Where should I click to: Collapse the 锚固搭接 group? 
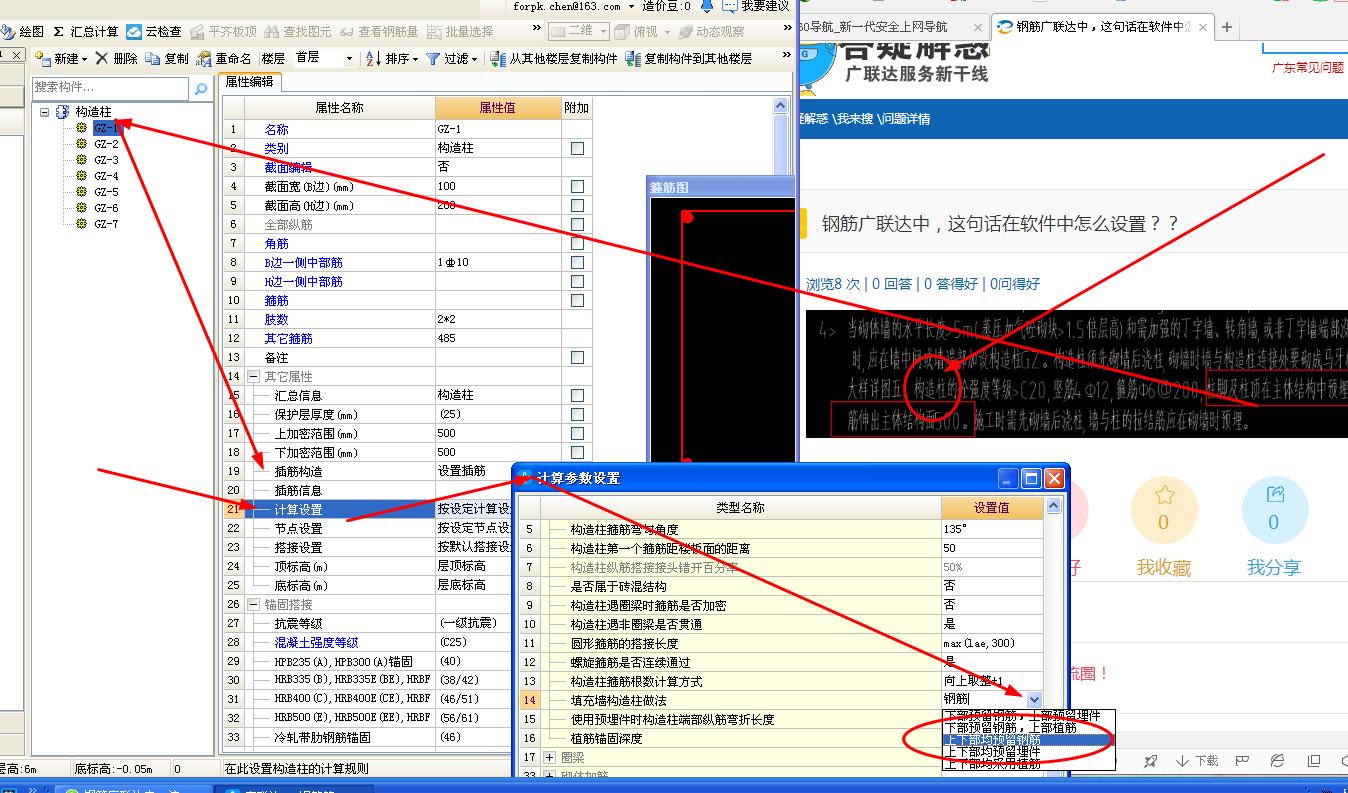(253, 604)
